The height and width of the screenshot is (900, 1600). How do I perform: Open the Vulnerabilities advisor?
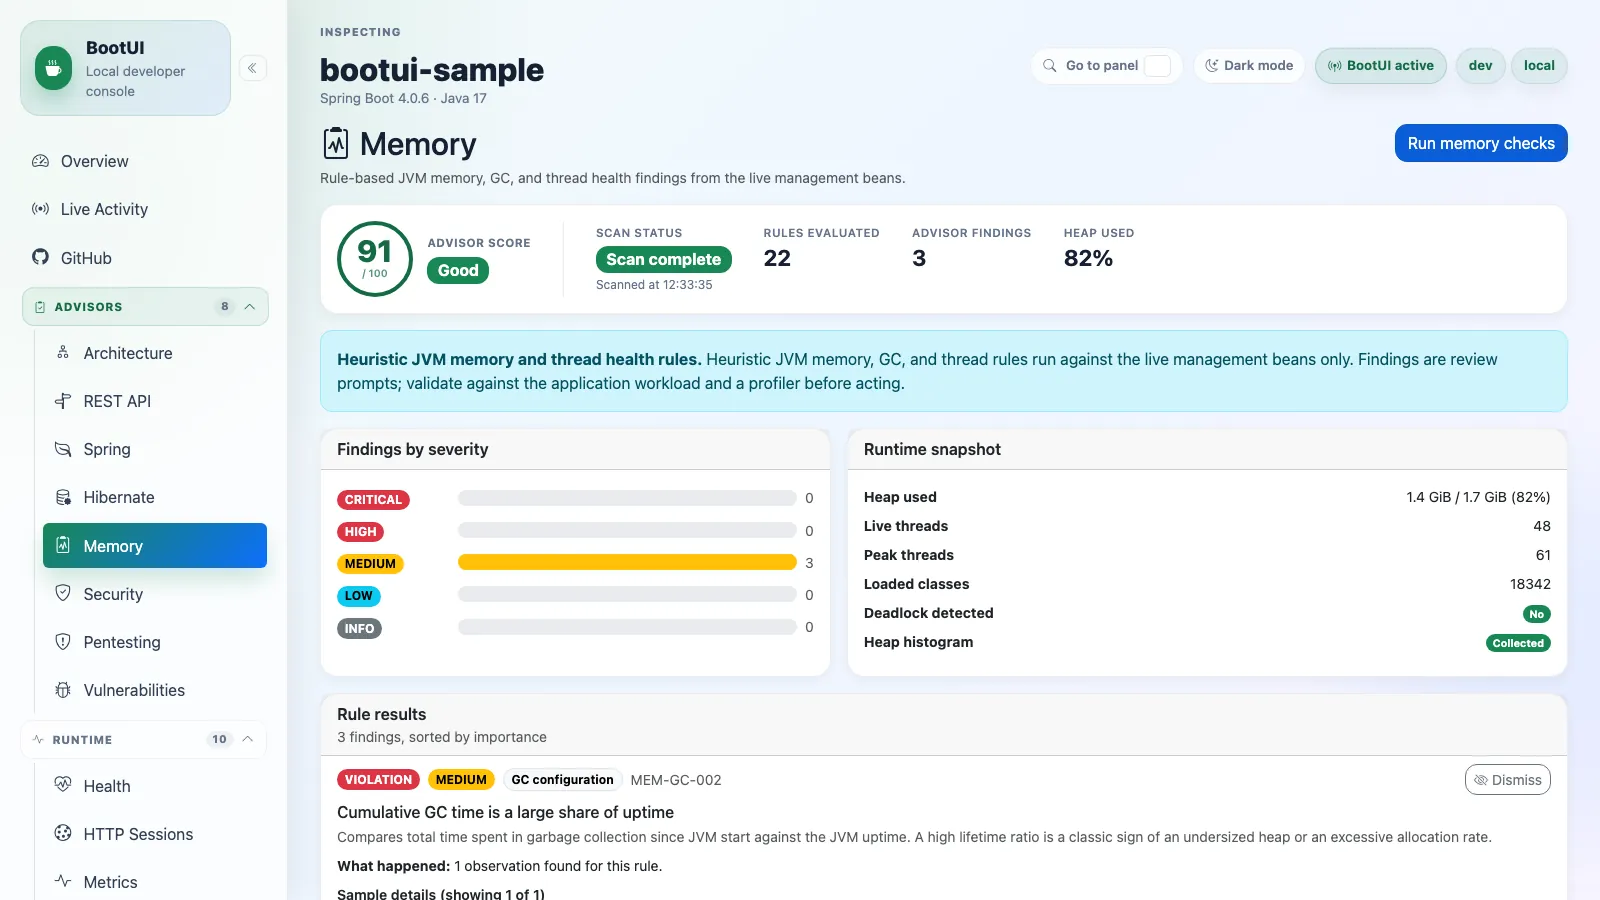tap(155, 689)
